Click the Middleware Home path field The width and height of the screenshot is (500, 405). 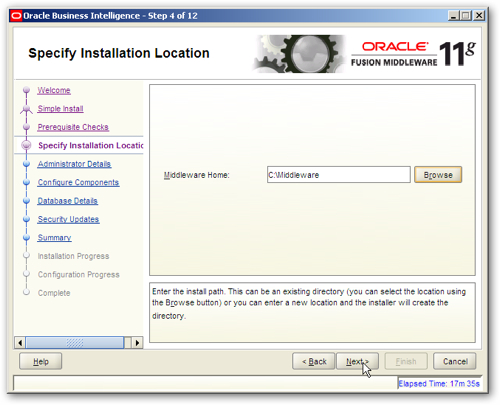point(339,175)
